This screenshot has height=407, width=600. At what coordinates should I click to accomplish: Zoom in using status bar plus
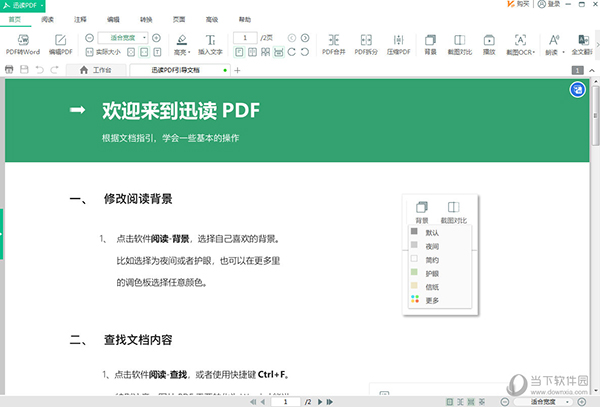pos(582,402)
